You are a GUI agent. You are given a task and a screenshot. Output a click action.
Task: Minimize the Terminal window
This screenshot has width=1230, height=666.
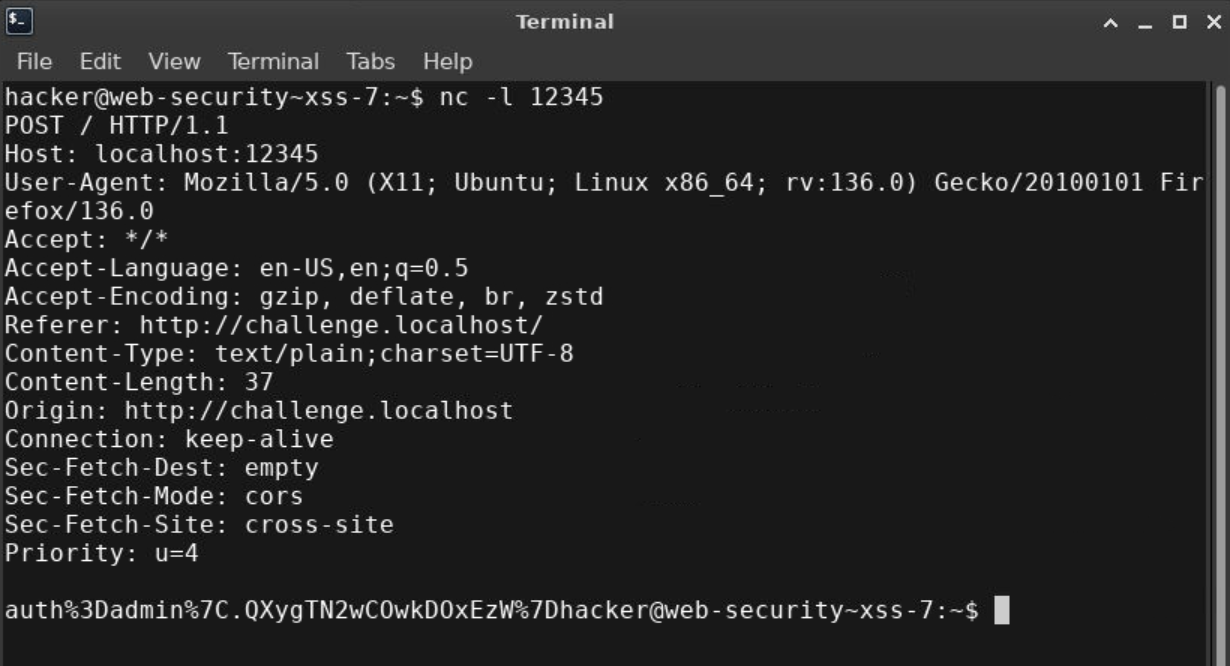point(1145,22)
